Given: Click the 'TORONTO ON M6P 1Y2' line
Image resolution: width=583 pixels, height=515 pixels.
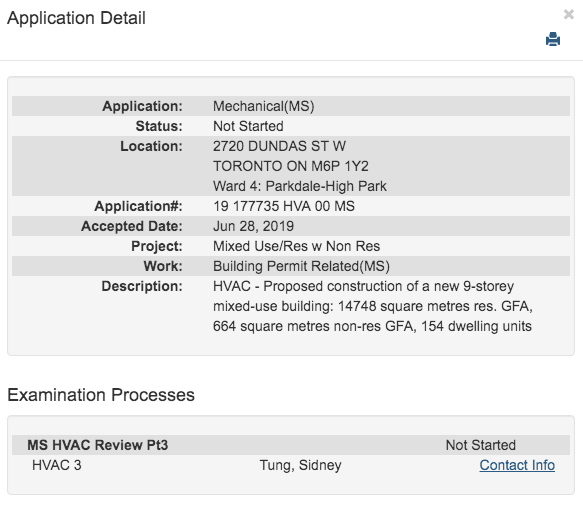Looking at the screenshot, I should pos(291,166).
